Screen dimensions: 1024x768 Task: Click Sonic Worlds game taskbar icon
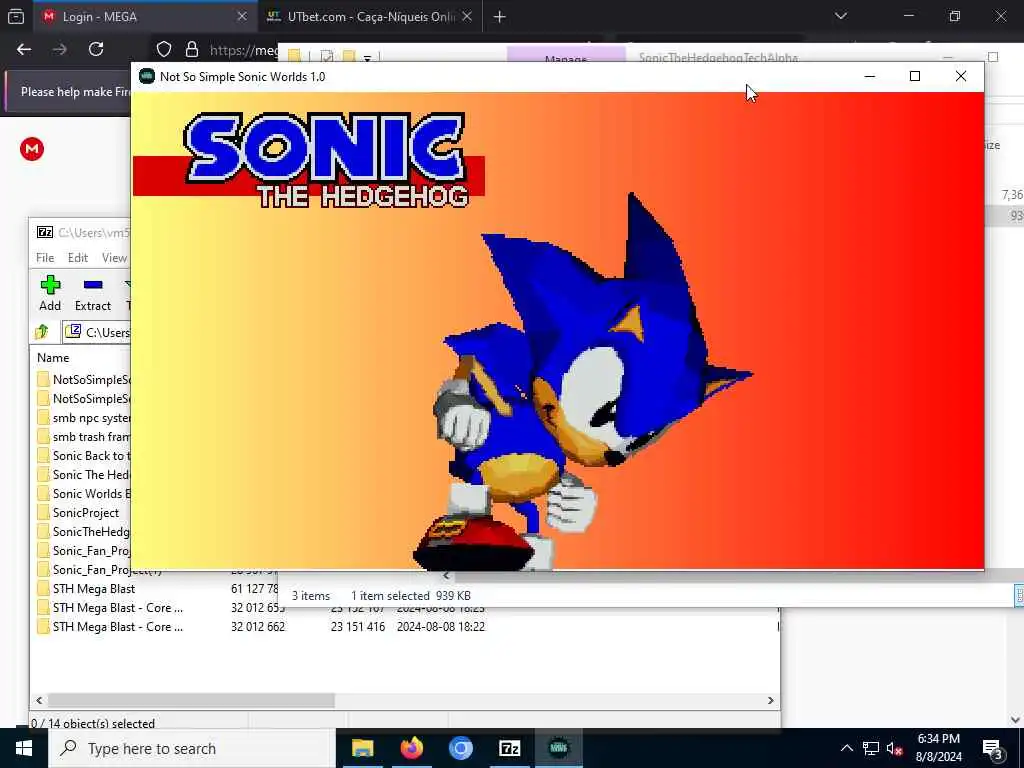click(x=558, y=748)
